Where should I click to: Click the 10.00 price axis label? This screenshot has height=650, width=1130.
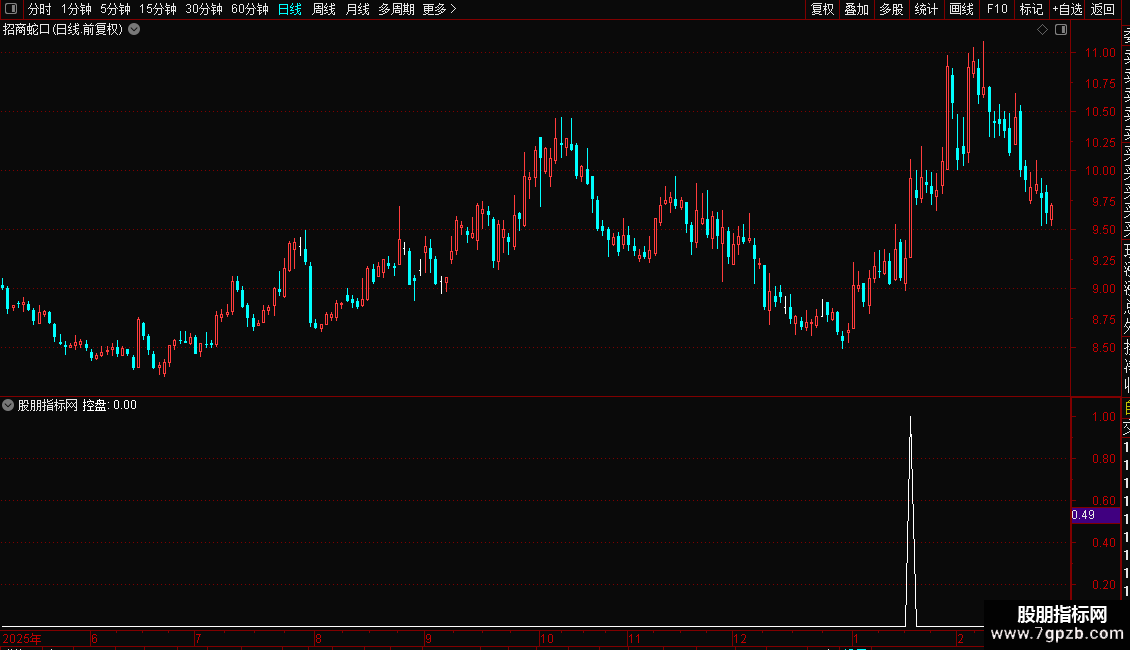(x=1100, y=171)
